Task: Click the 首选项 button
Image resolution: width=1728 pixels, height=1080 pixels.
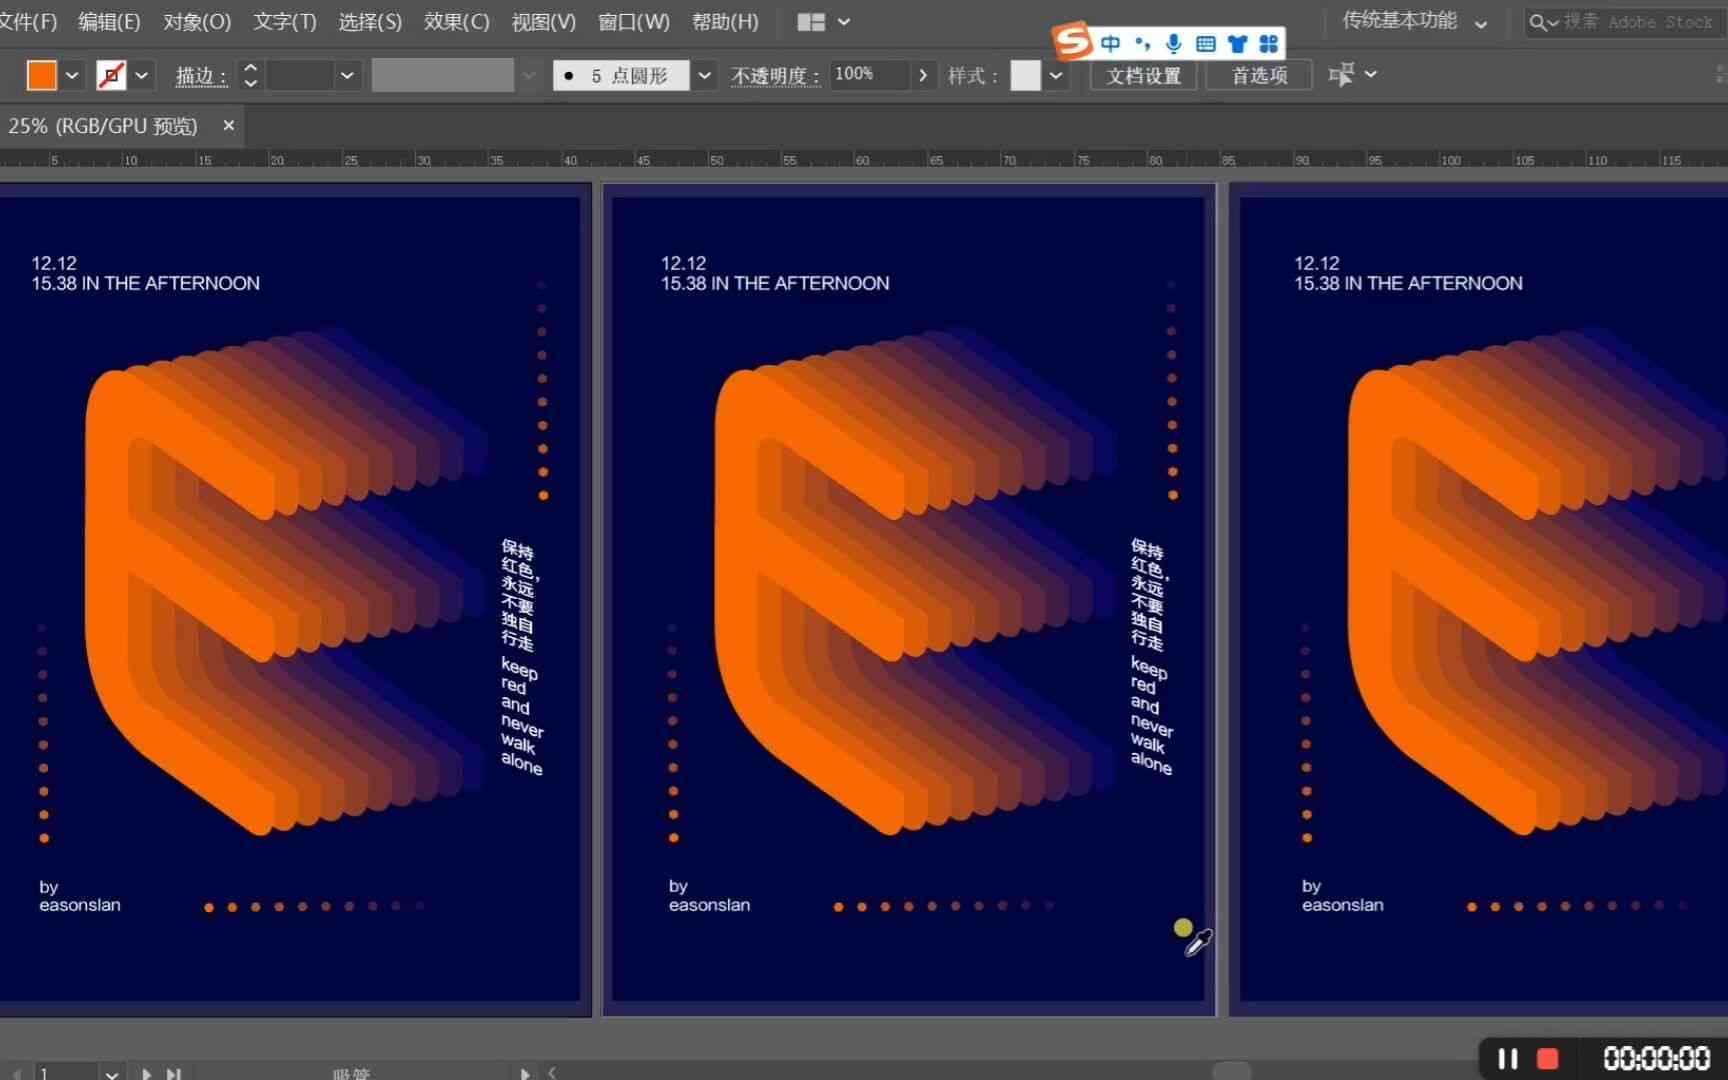Action: coord(1259,75)
